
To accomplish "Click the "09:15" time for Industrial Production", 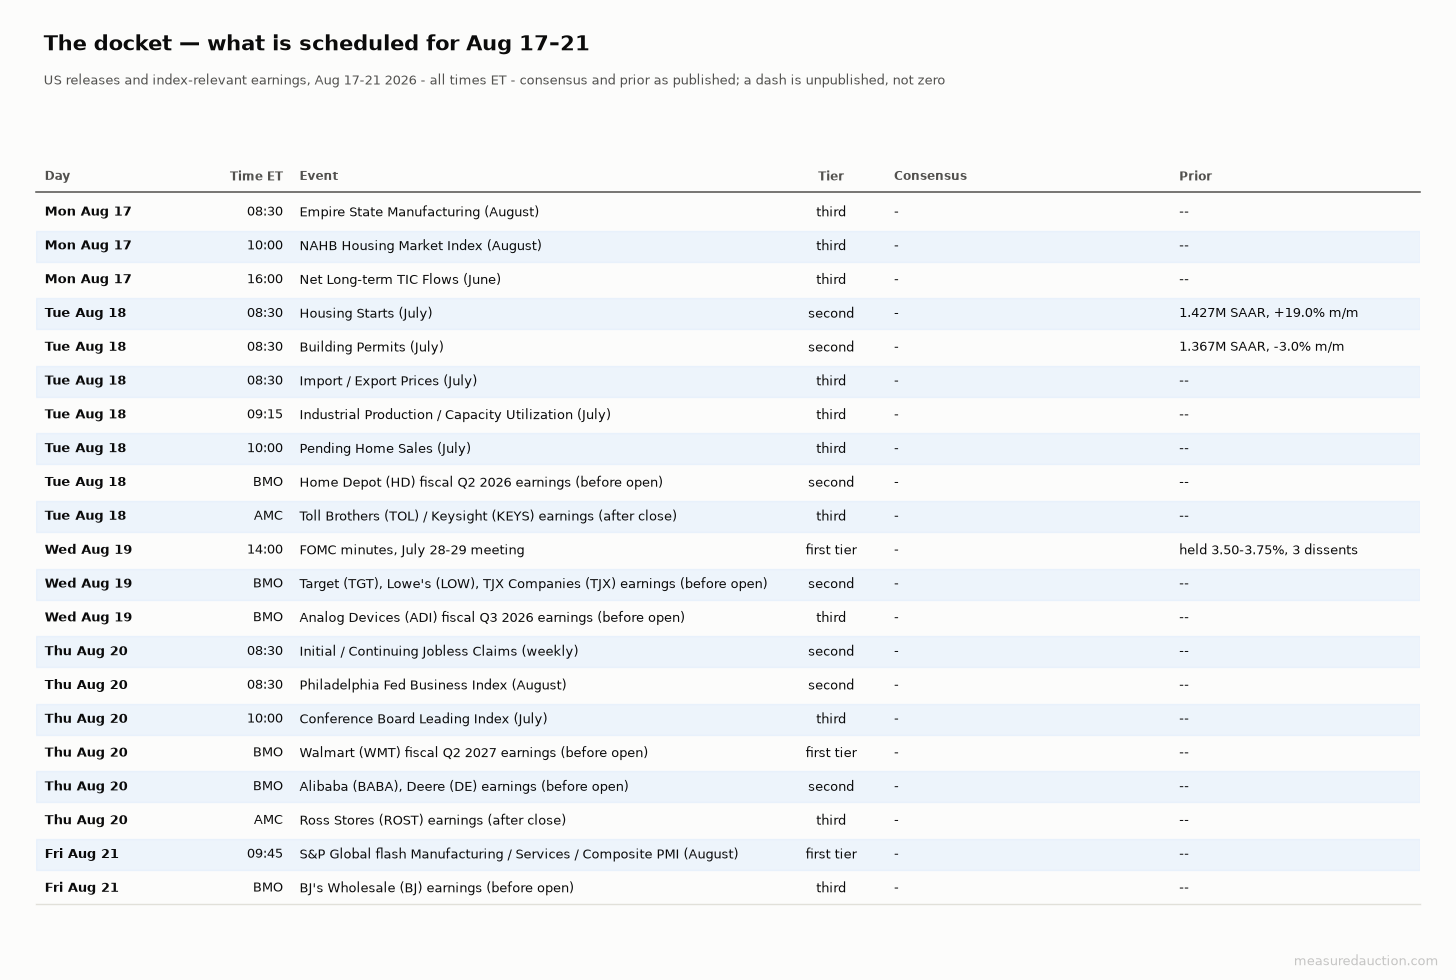I will click(x=265, y=415).
